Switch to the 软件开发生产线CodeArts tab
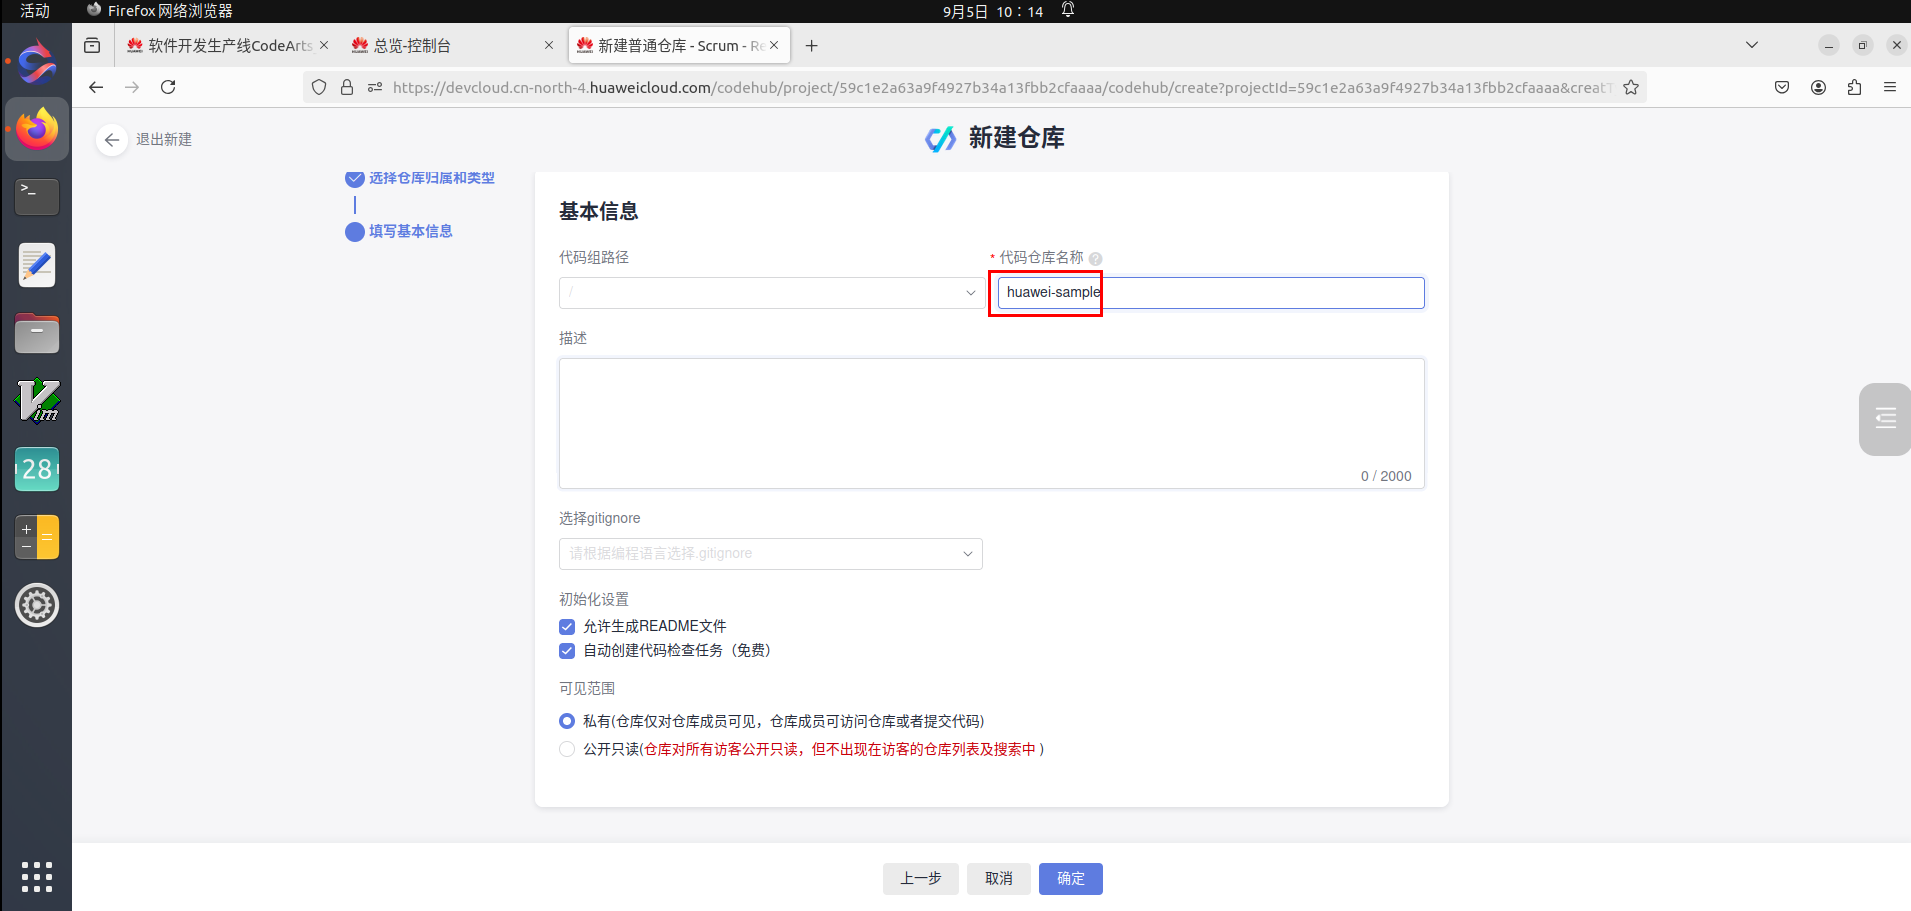Viewport: 1911px width, 911px height. 228,45
